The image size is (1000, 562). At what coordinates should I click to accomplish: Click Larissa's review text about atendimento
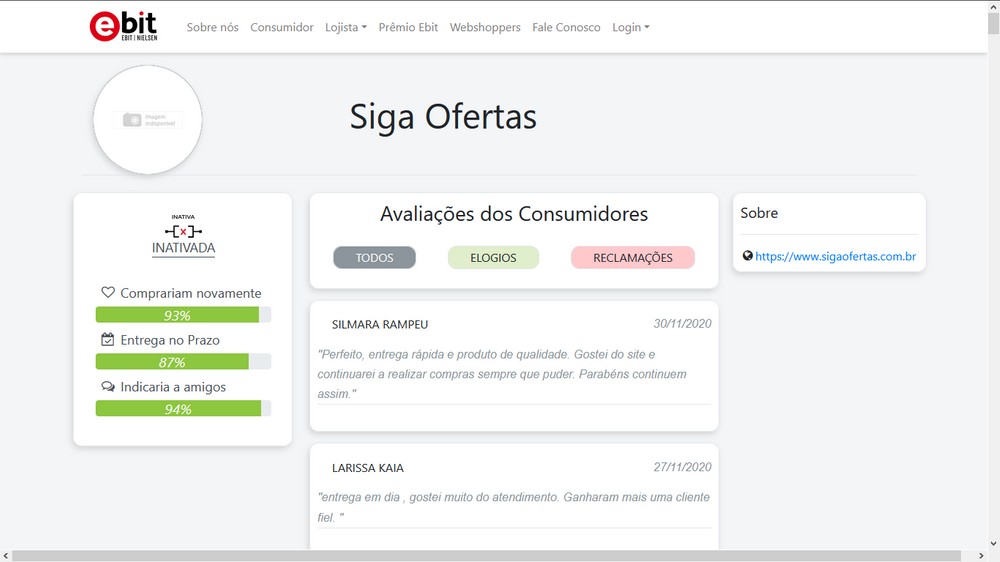click(513, 507)
